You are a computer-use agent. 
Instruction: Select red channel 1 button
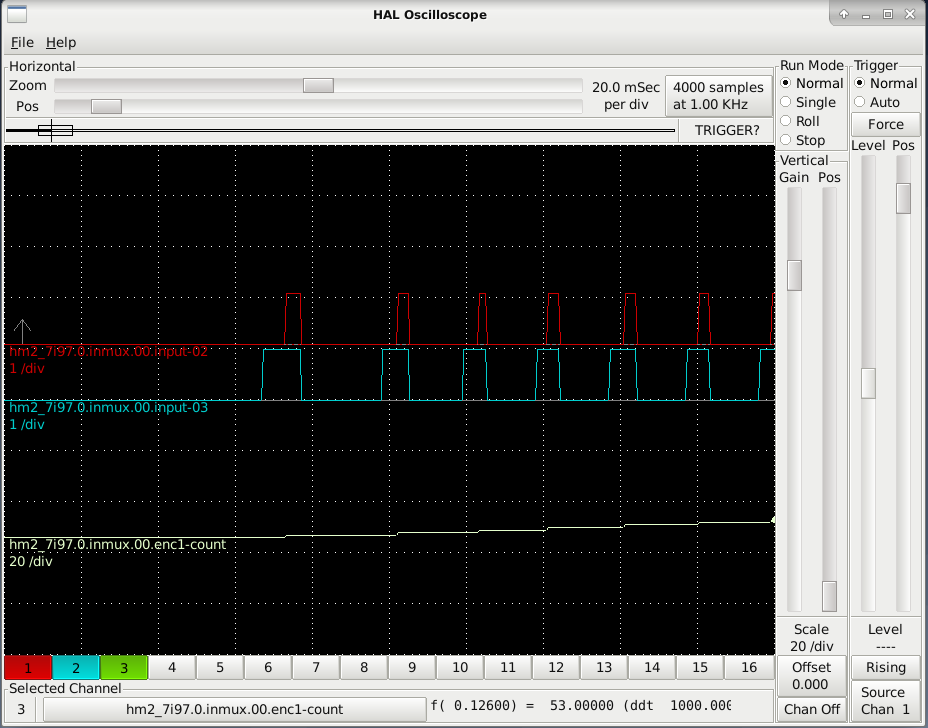click(28, 668)
